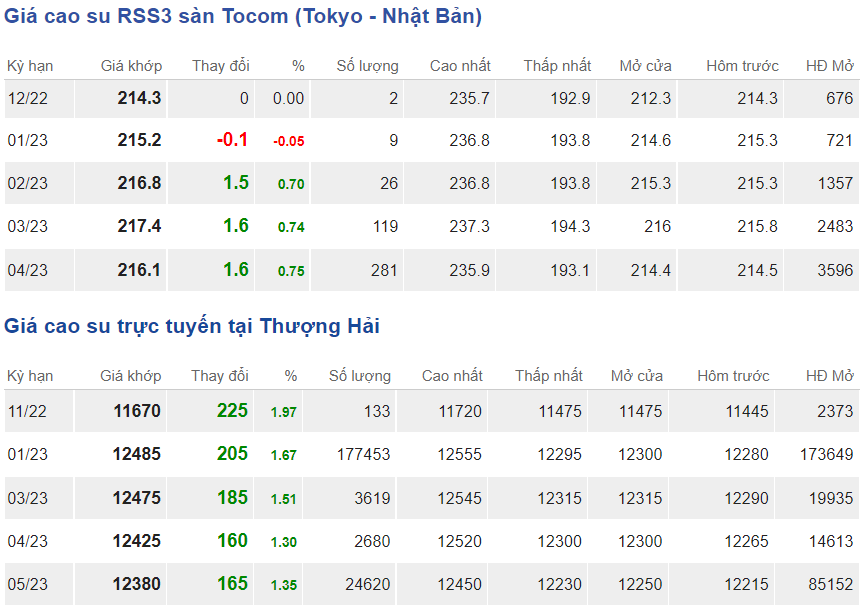The image size is (868, 609).
Task: Click the open interest value 3596
Action: coord(834,270)
